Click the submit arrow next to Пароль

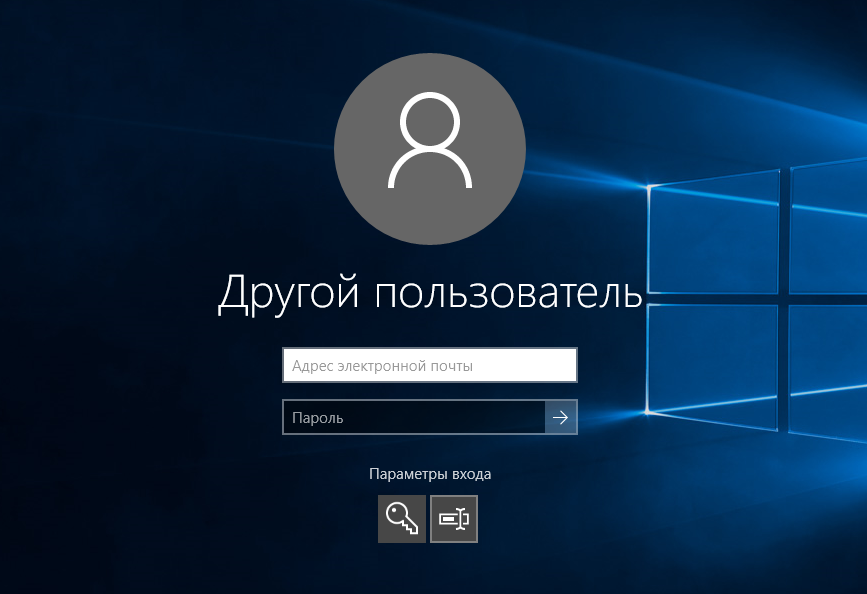(x=561, y=418)
